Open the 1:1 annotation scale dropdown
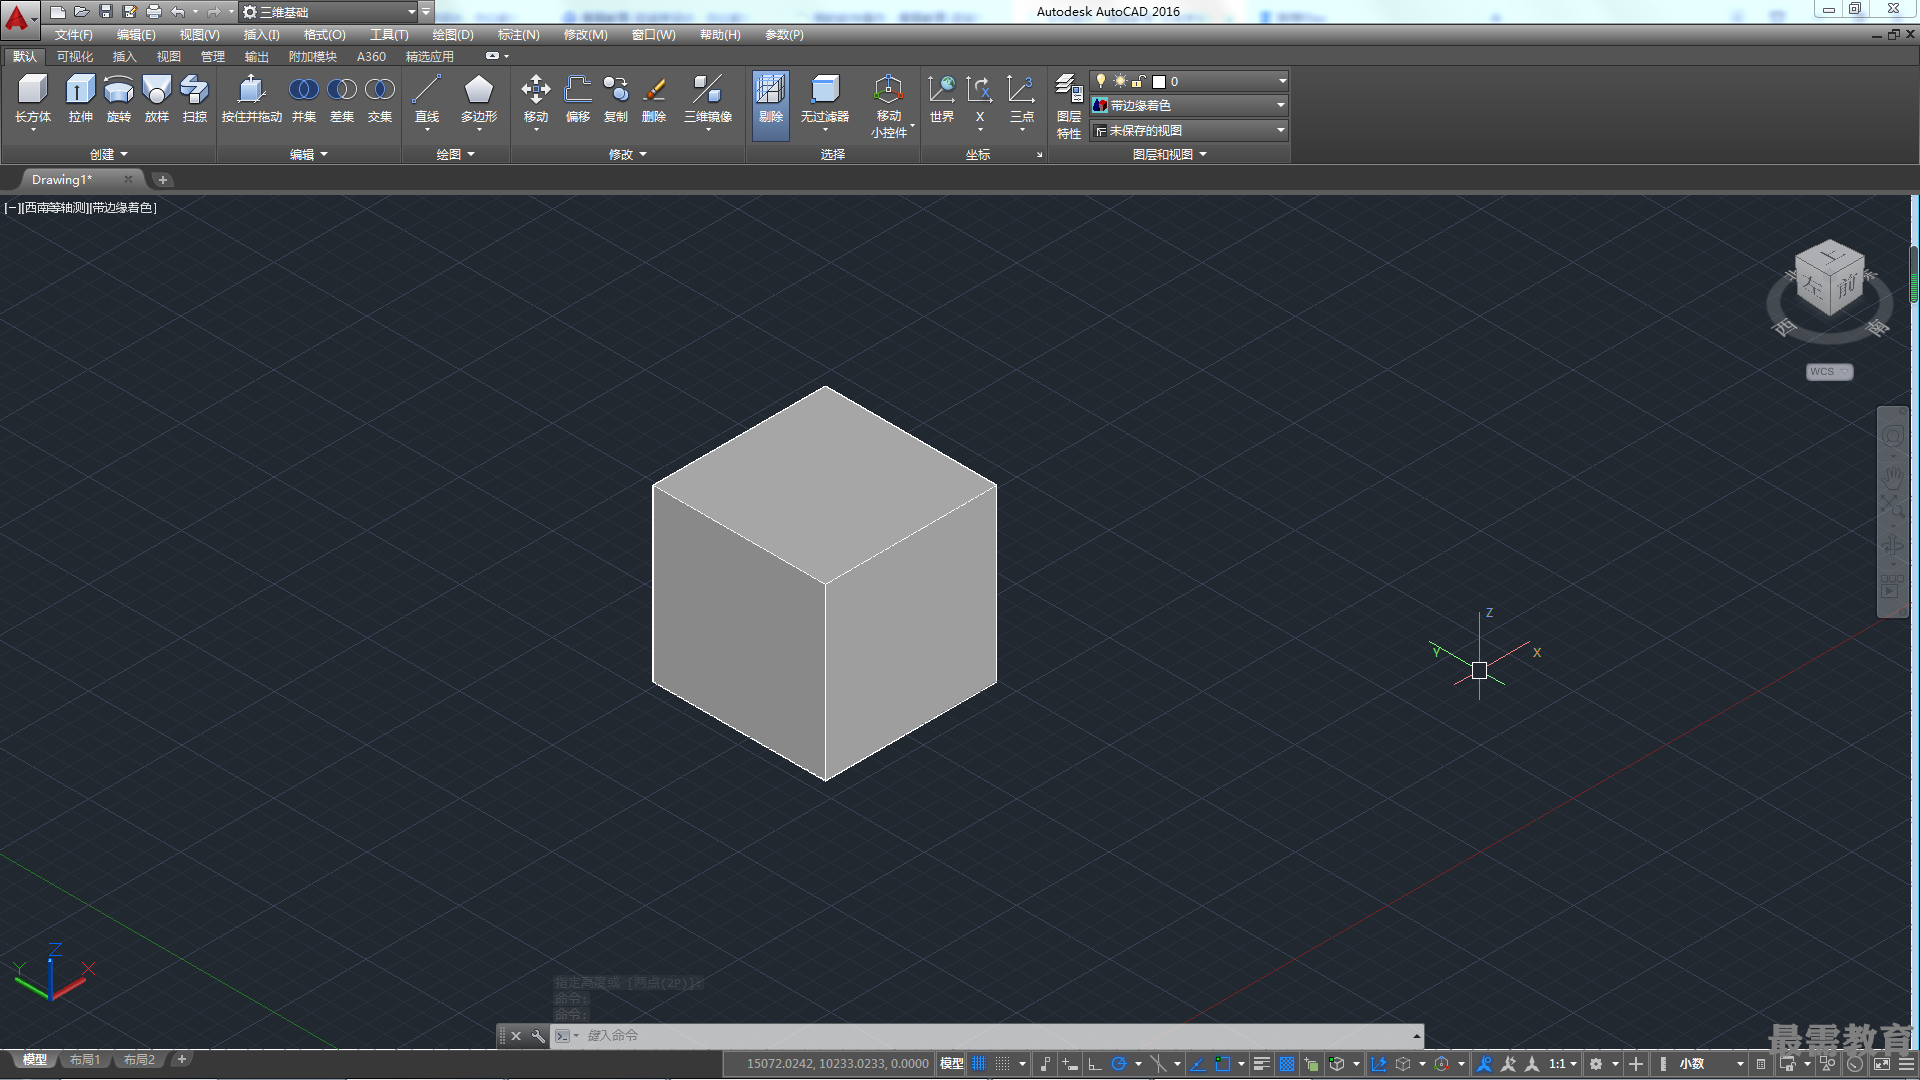The image size is (1920, 1080). (x=1563, y=1064)
